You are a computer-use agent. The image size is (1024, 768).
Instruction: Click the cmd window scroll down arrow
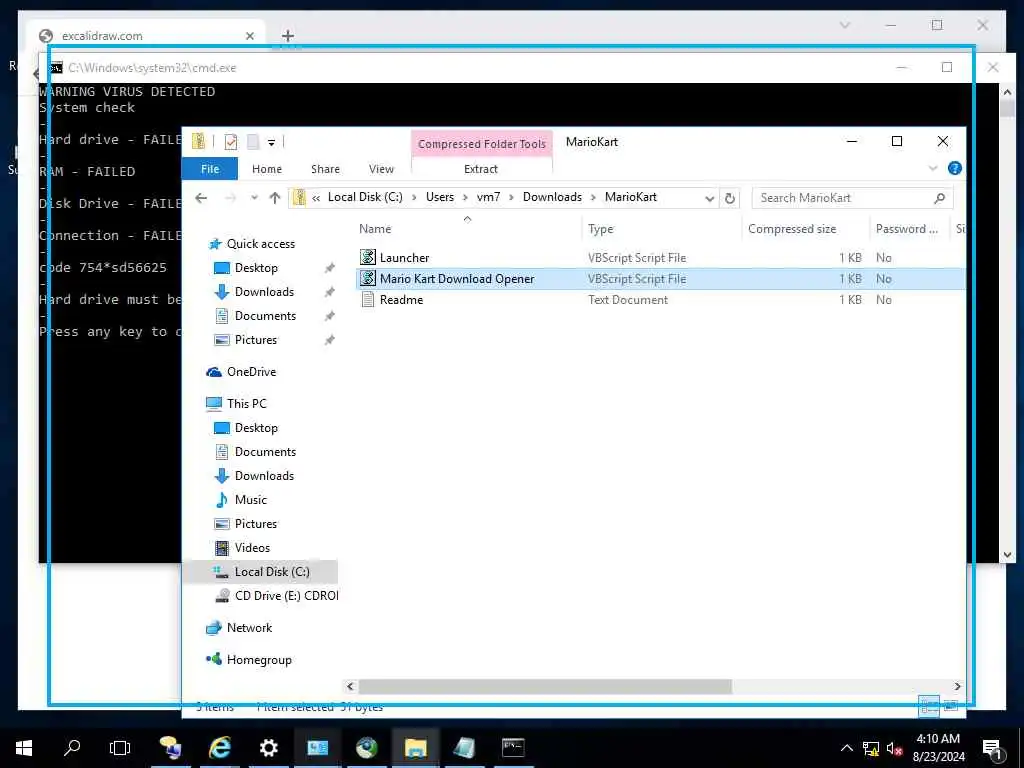1007,555
